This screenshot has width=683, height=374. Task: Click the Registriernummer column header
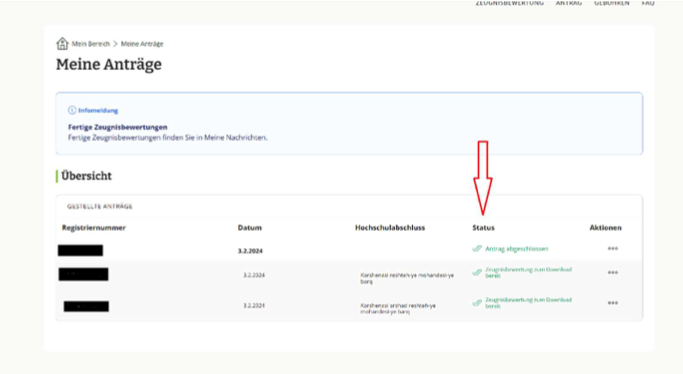[94, 228]
